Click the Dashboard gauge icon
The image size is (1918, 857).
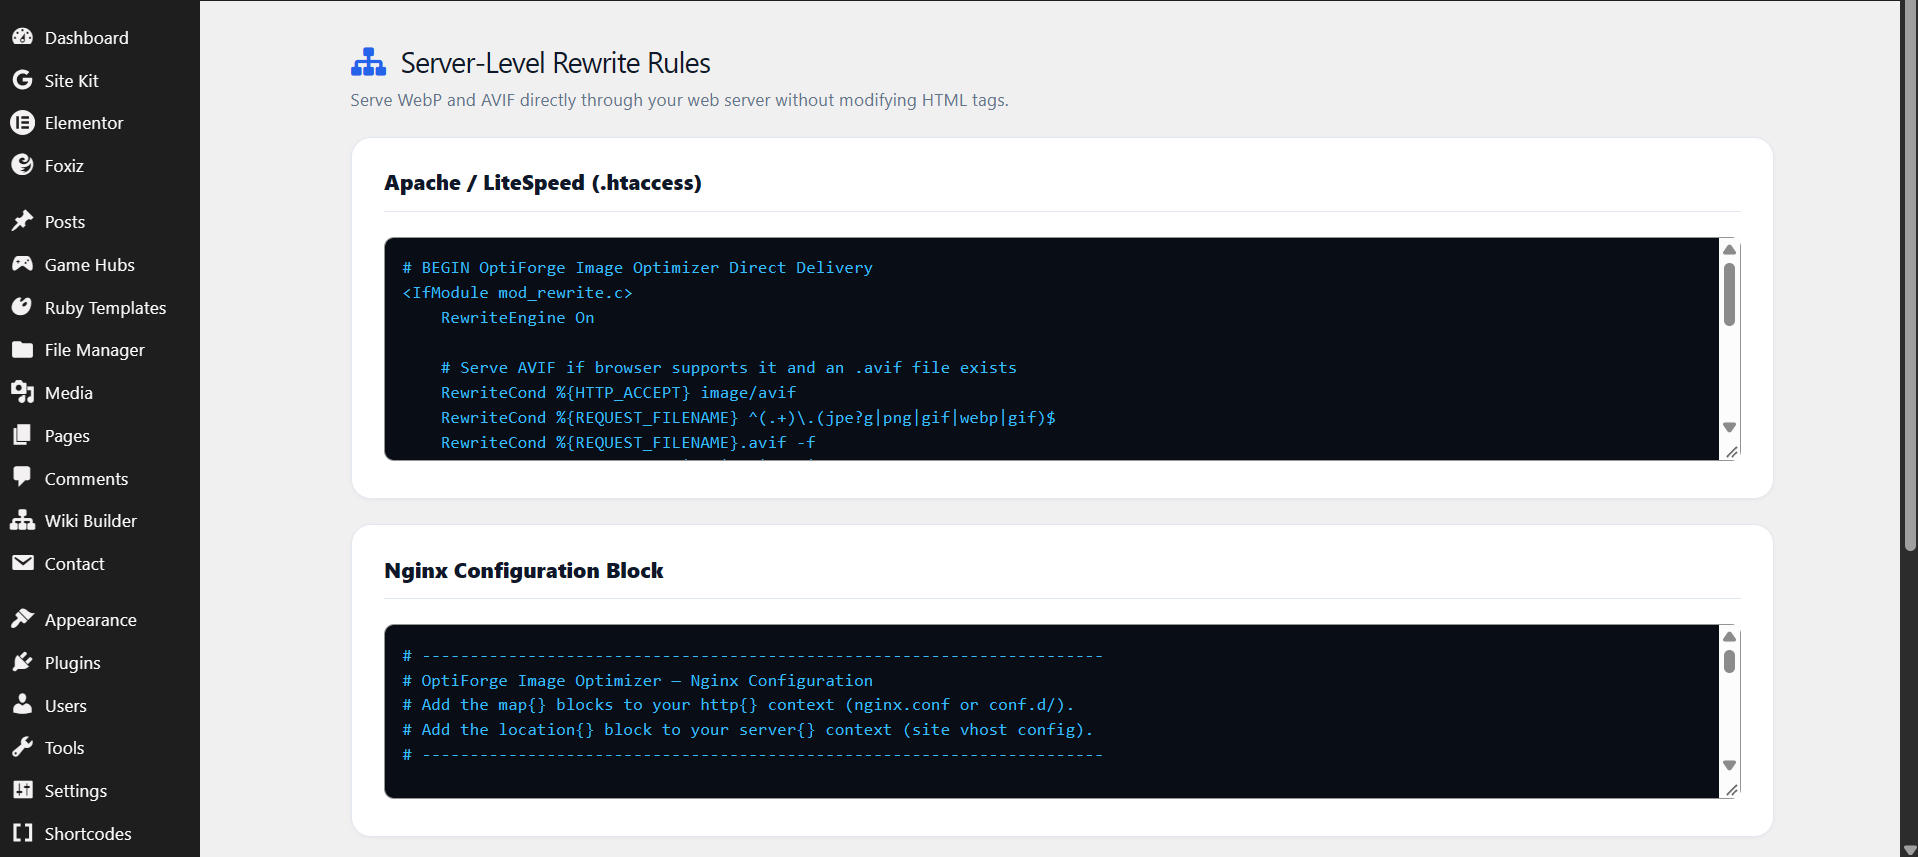pyautogui.click(x=22, y=37)
